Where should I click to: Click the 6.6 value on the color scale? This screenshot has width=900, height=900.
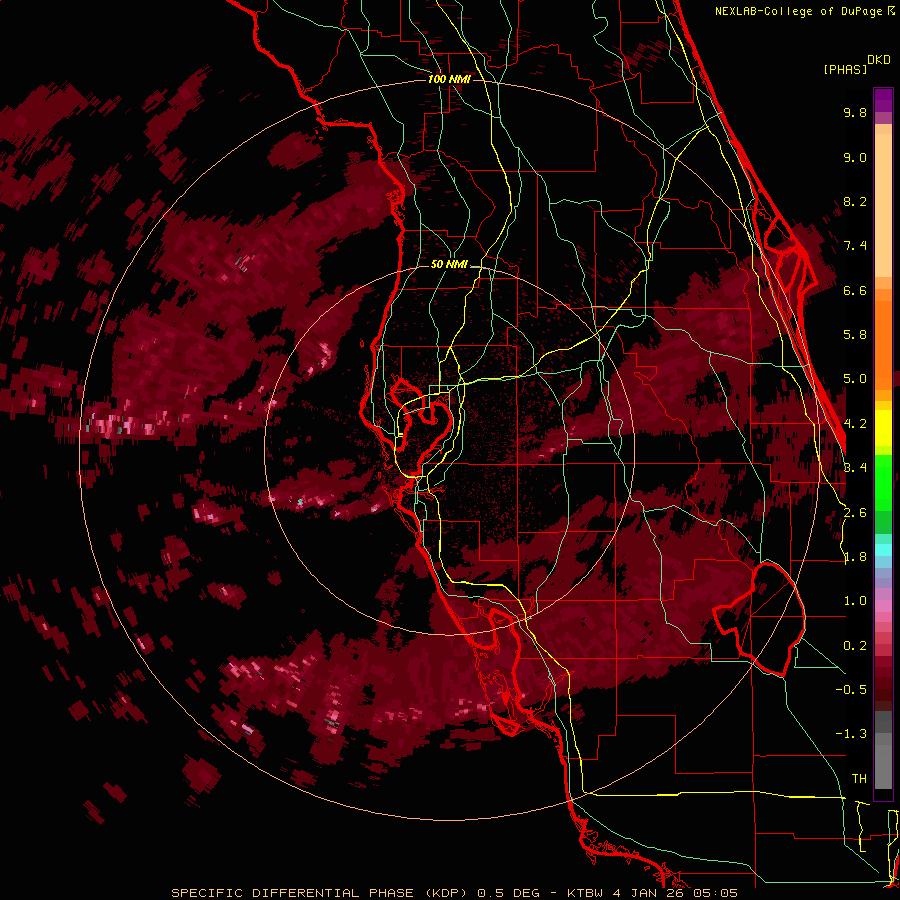(x=855, y=290)
